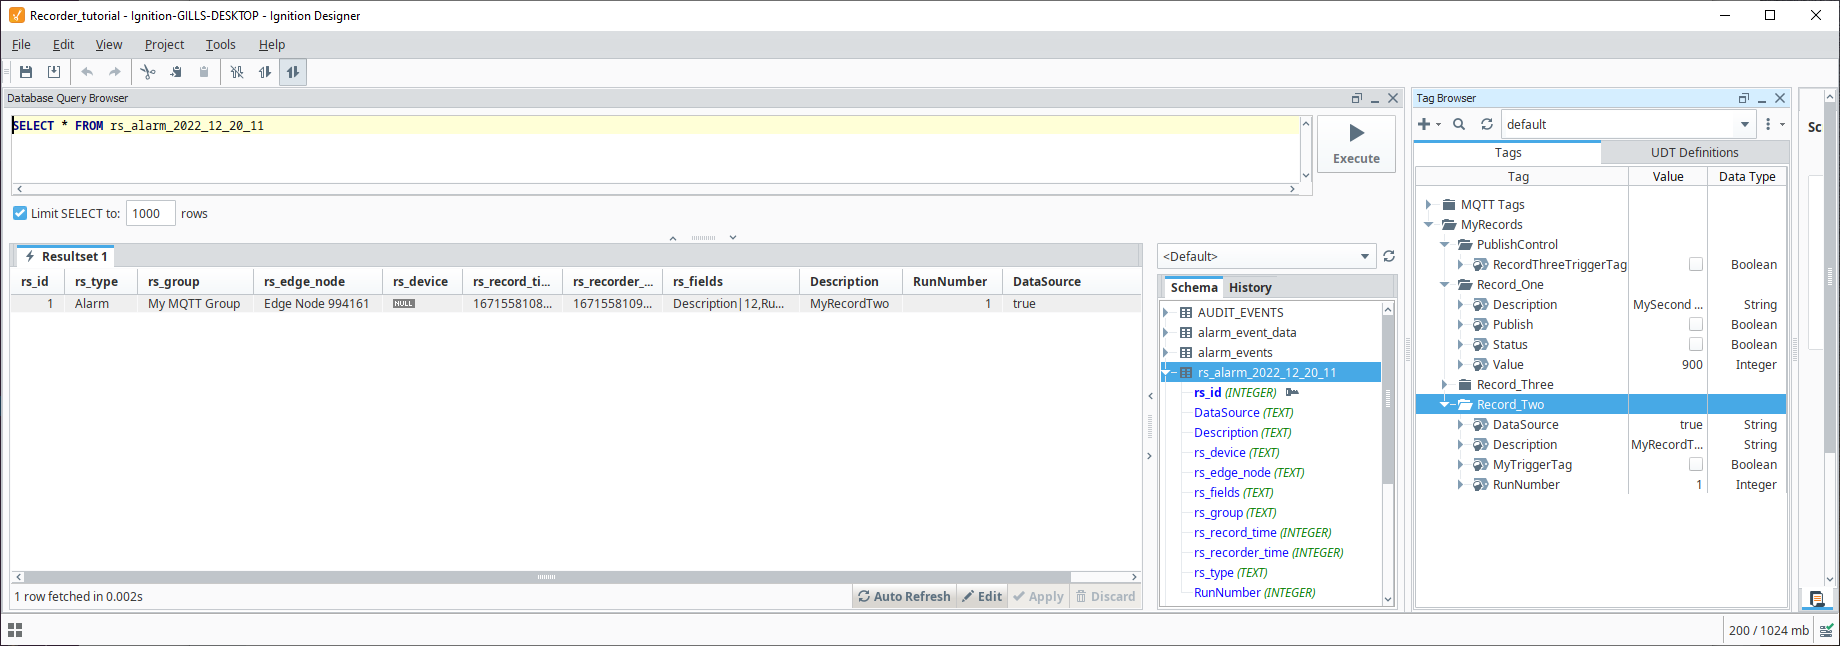Switch to the History tab

pos(1250,288)
